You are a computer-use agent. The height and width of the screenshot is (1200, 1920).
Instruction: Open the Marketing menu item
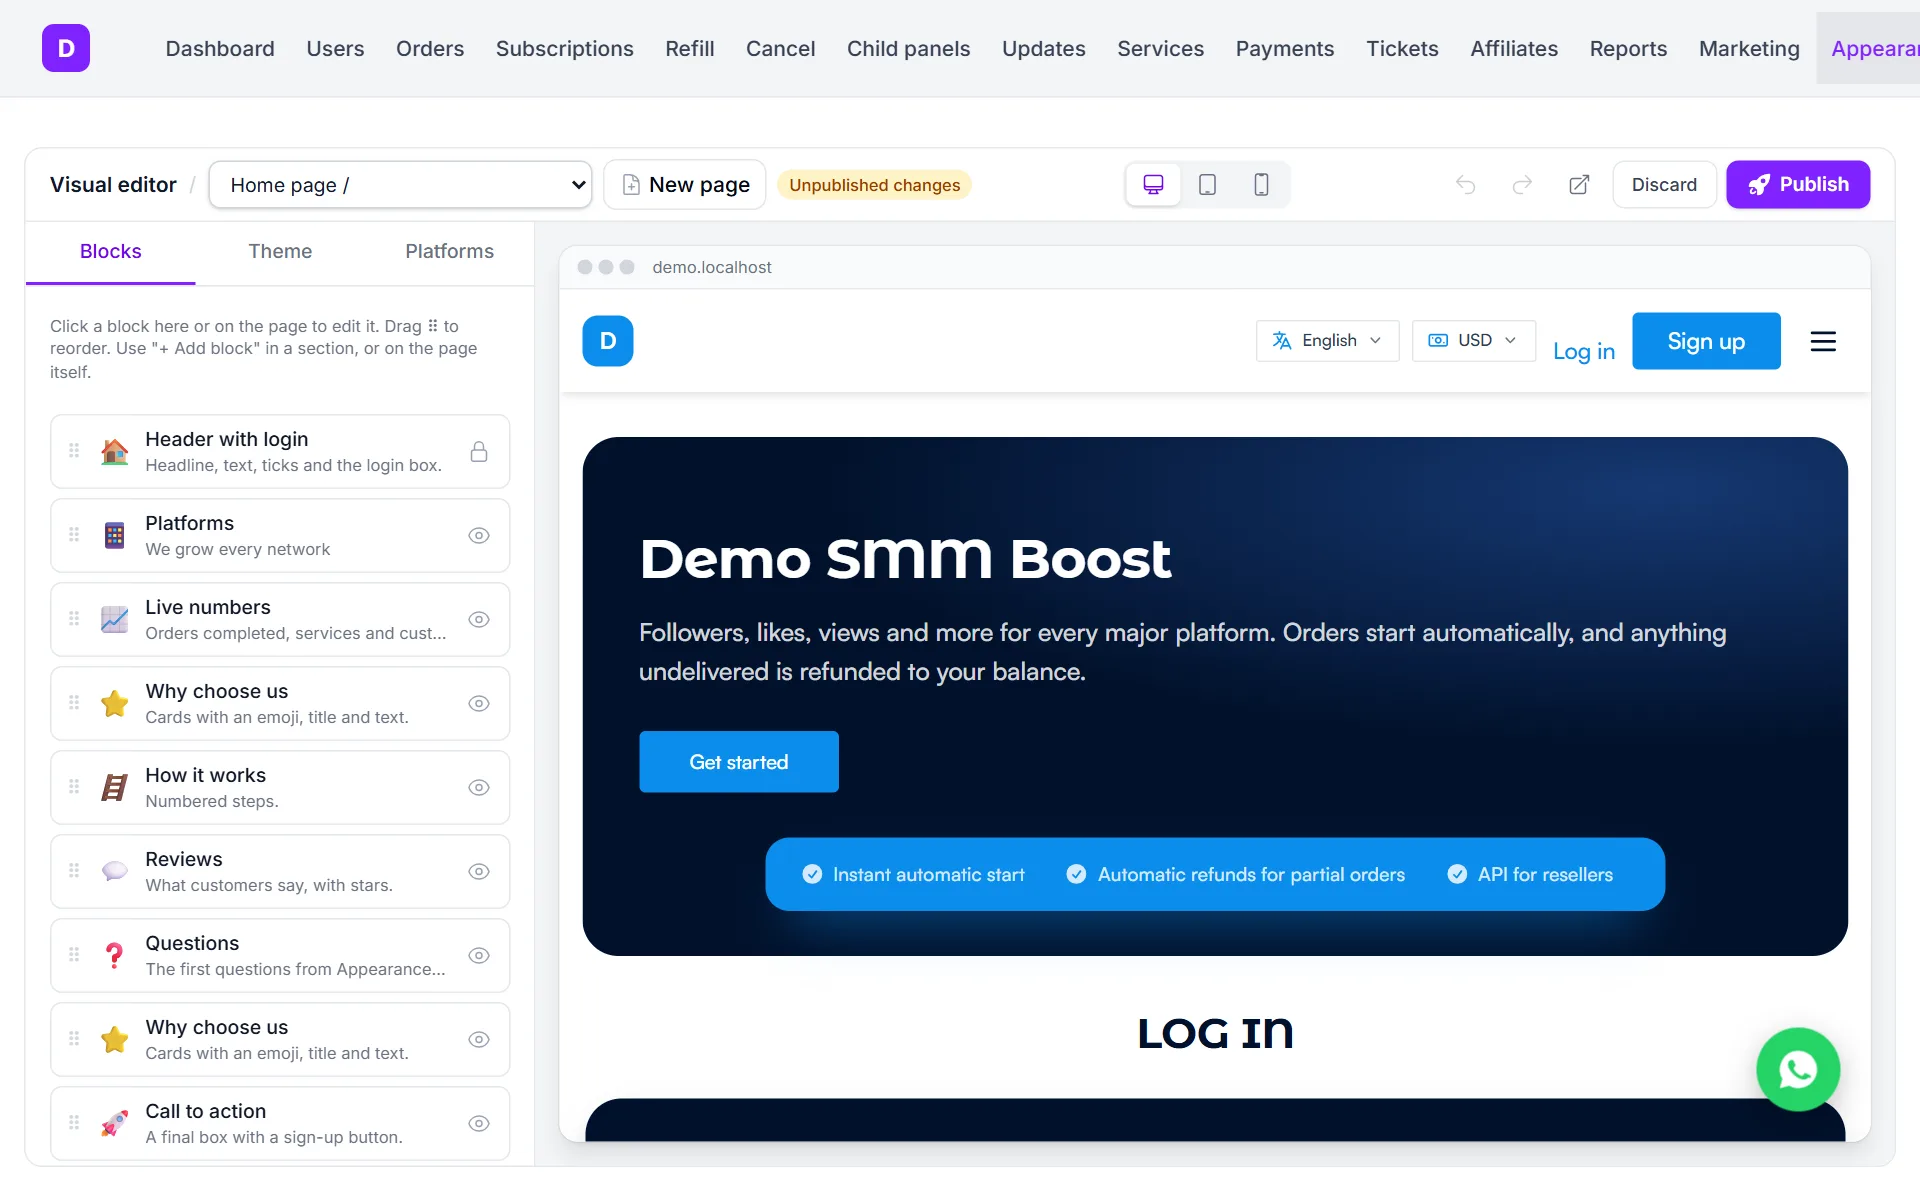1749,49
